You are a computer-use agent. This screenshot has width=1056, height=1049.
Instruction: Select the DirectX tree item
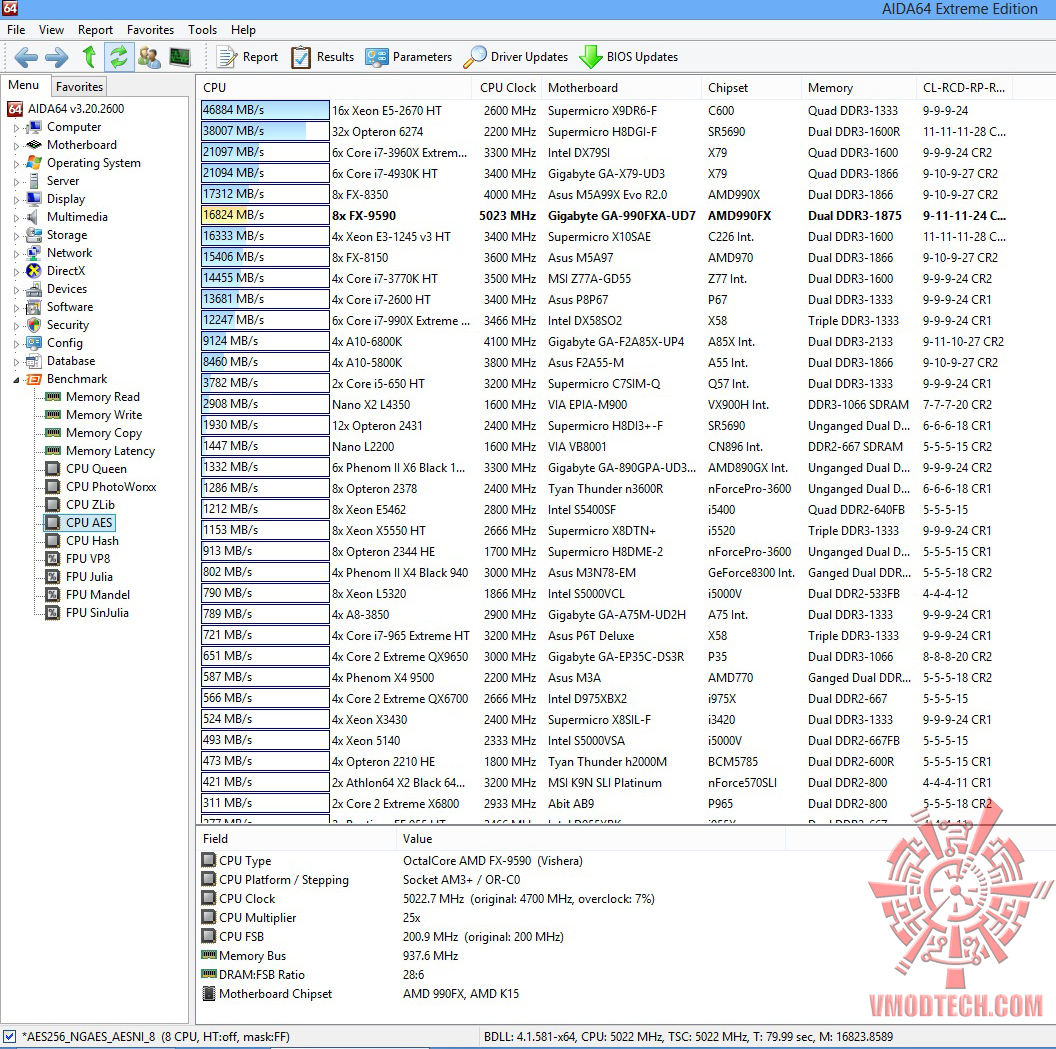point(55,271)
